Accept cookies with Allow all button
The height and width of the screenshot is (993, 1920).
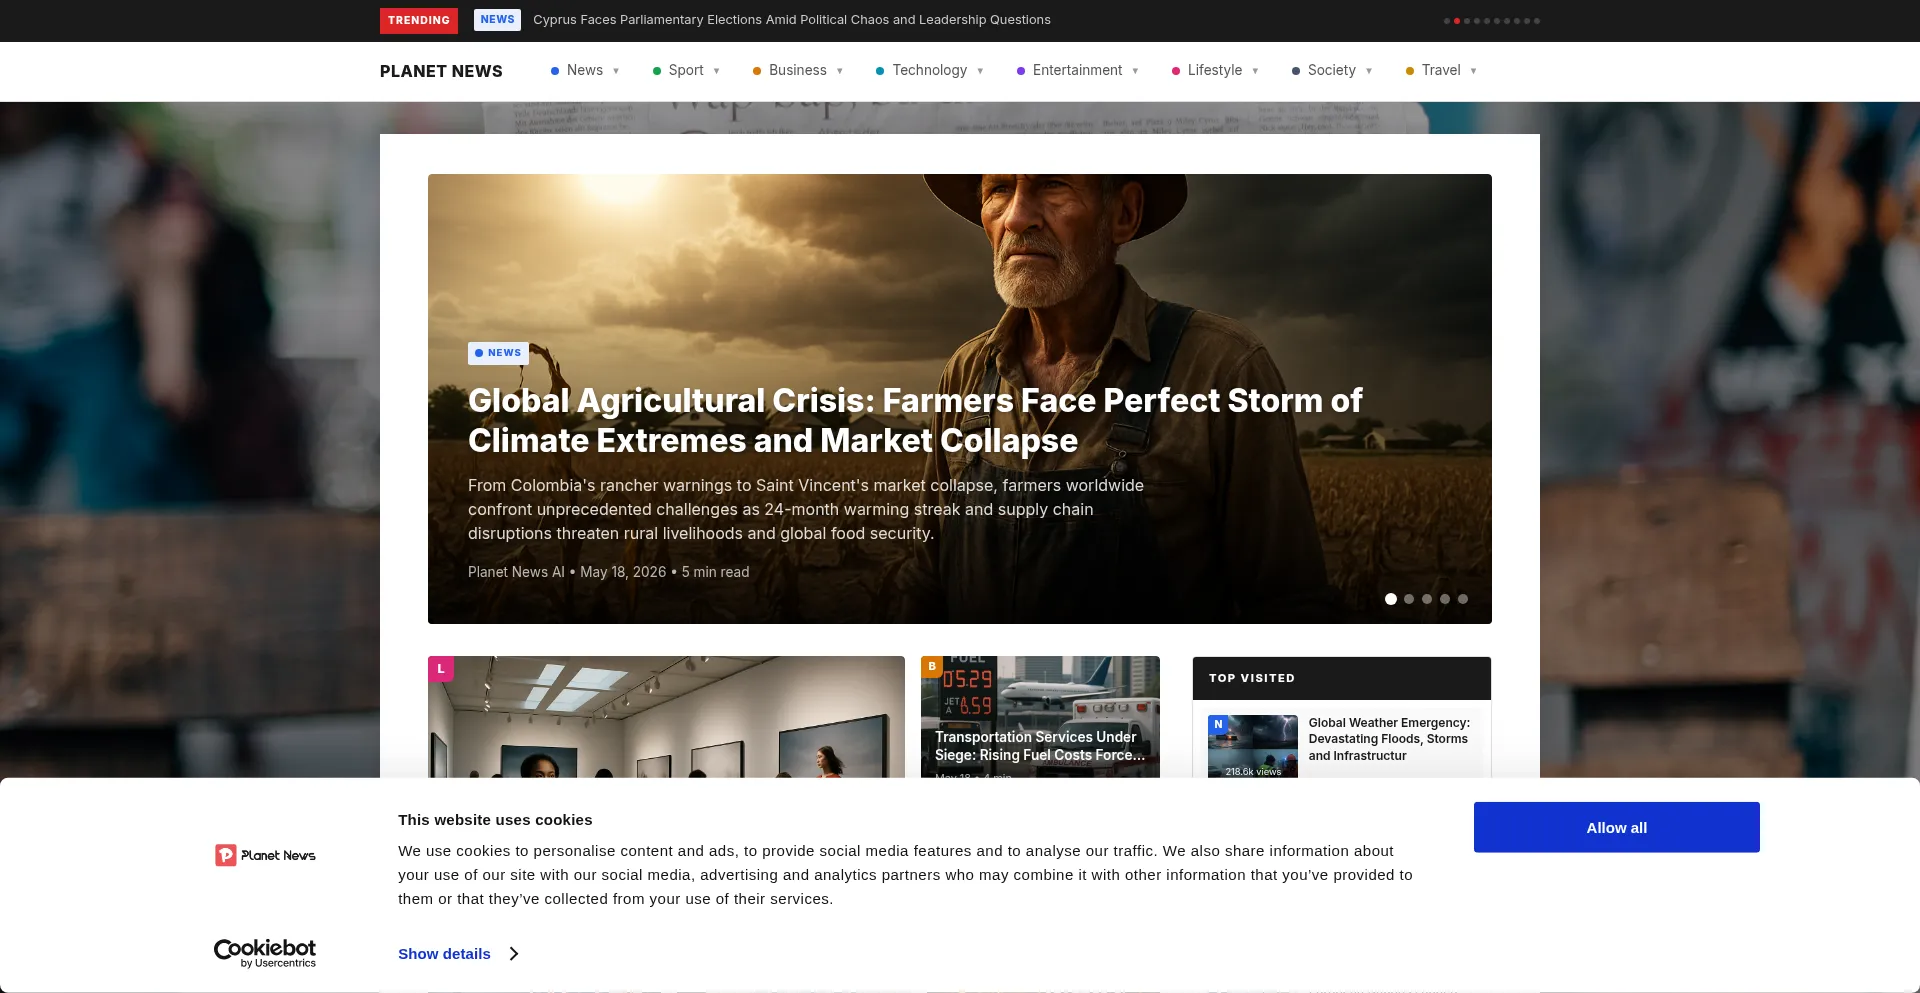pyautogui.click(x=1617, y=827)
